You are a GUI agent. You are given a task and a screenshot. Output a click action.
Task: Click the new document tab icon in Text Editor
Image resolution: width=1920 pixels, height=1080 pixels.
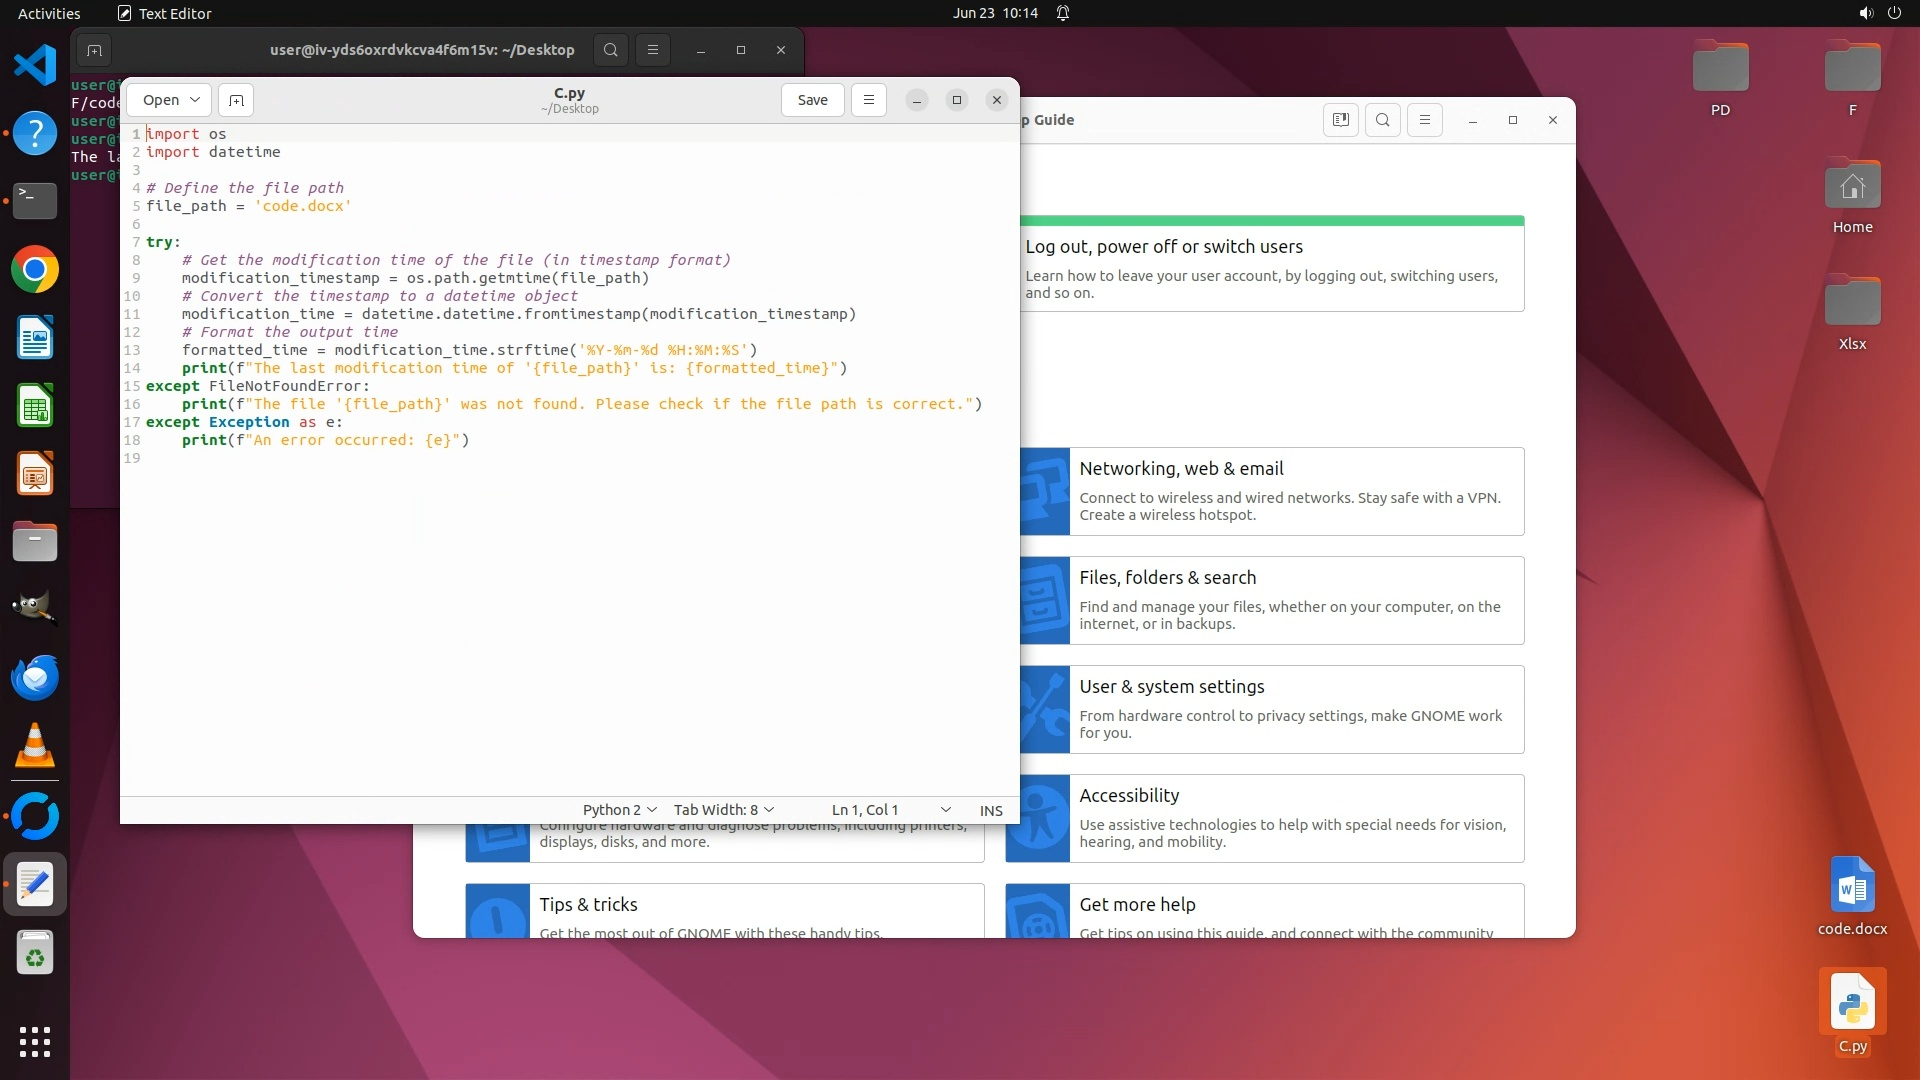tap(236, 100)
